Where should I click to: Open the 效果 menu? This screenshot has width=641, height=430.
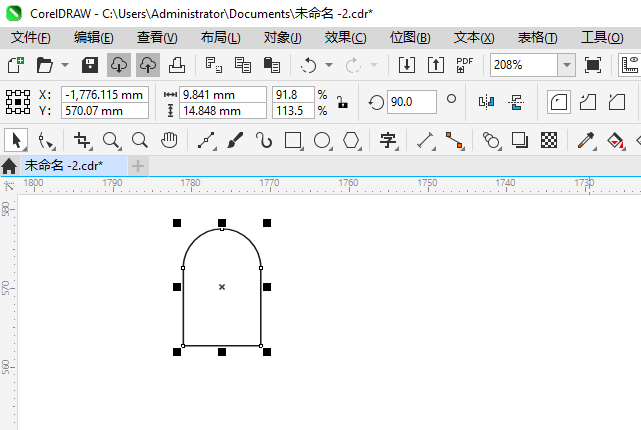(345, 37)
